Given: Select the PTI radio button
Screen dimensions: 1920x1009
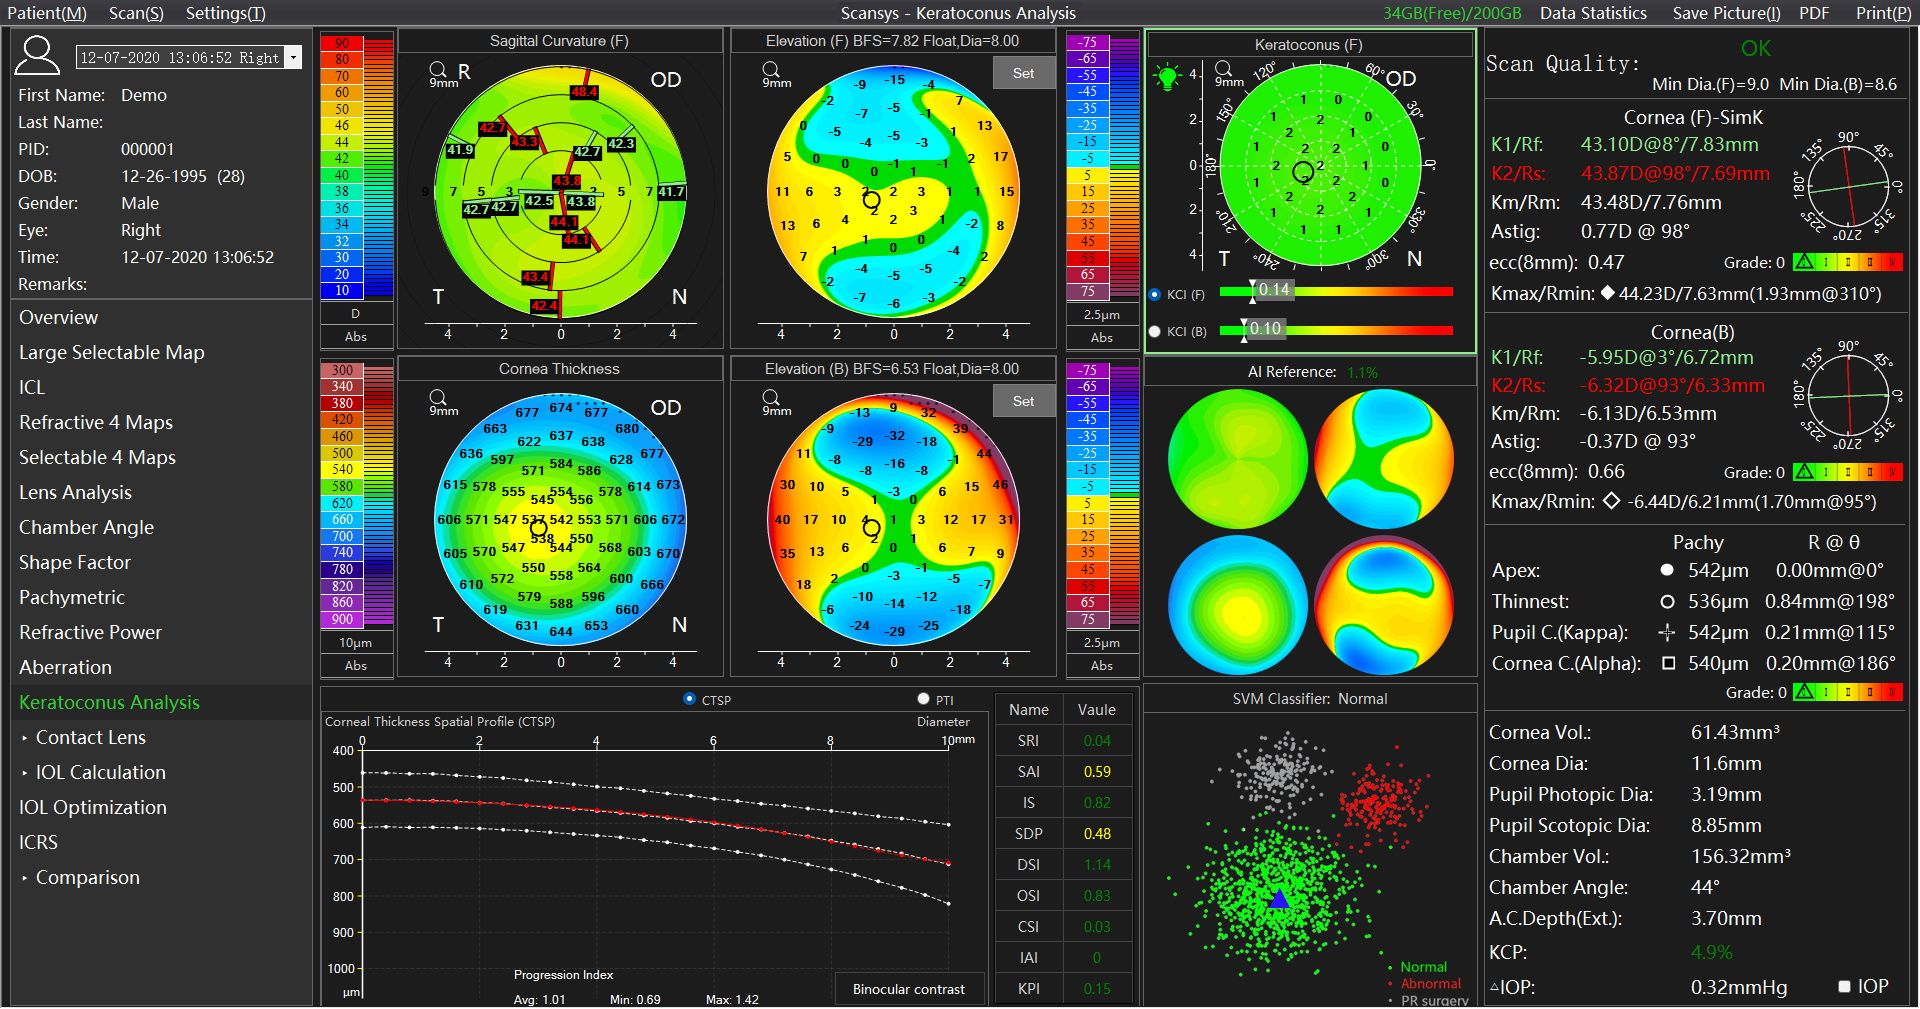Looking at the screenshot, I should (923, 699).
